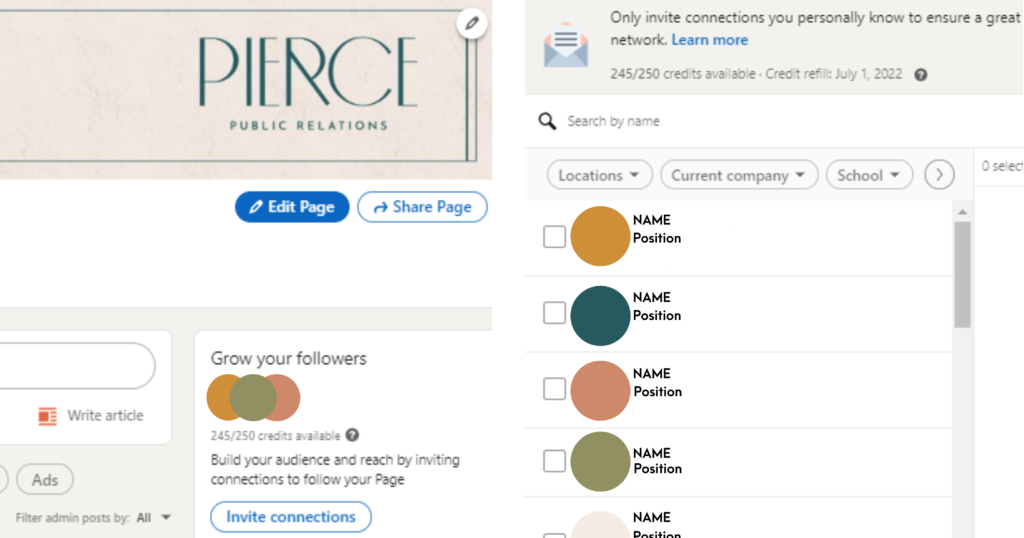Show more filters with right chevron
The width and height of the screenshot is (1024, 538).
(939, 175)
